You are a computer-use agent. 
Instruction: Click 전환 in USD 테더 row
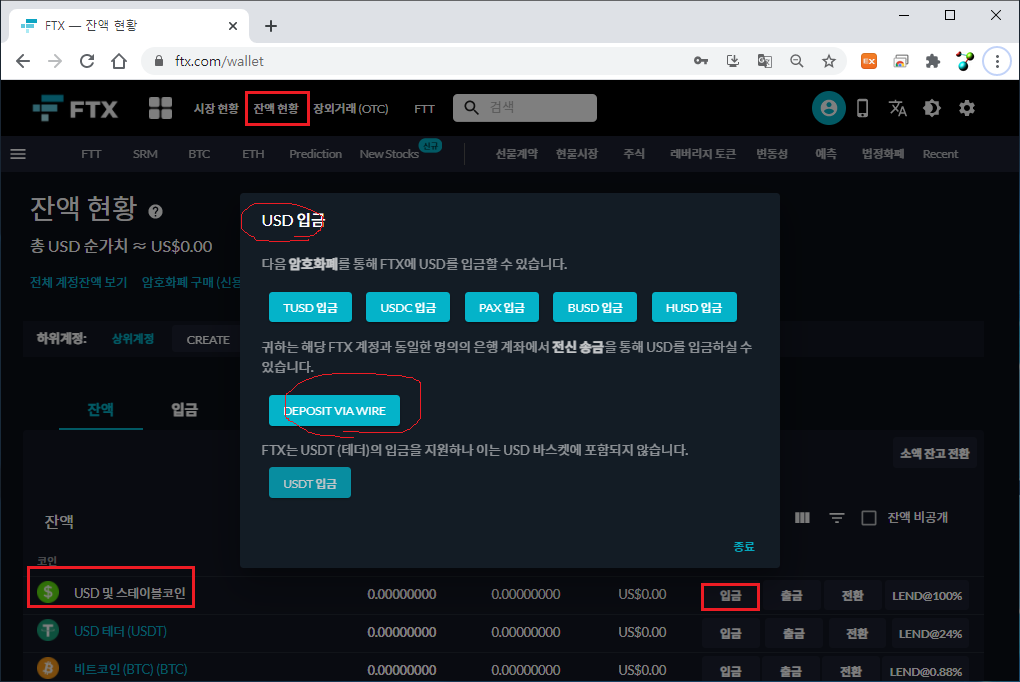857,633
